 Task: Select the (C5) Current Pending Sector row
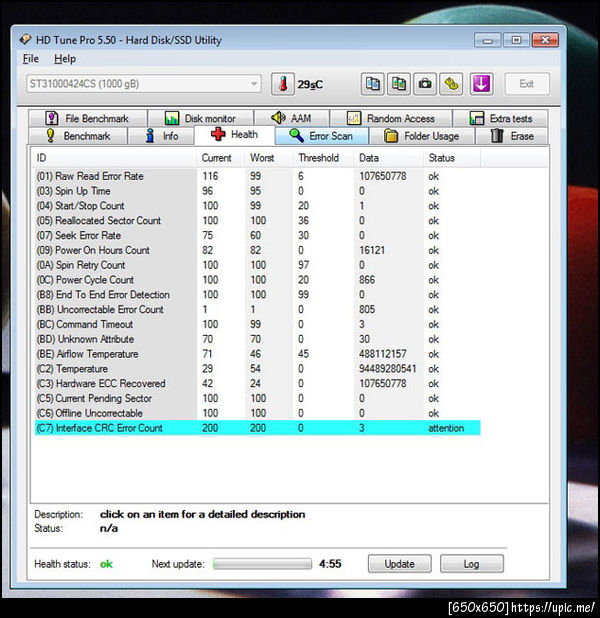257,398
